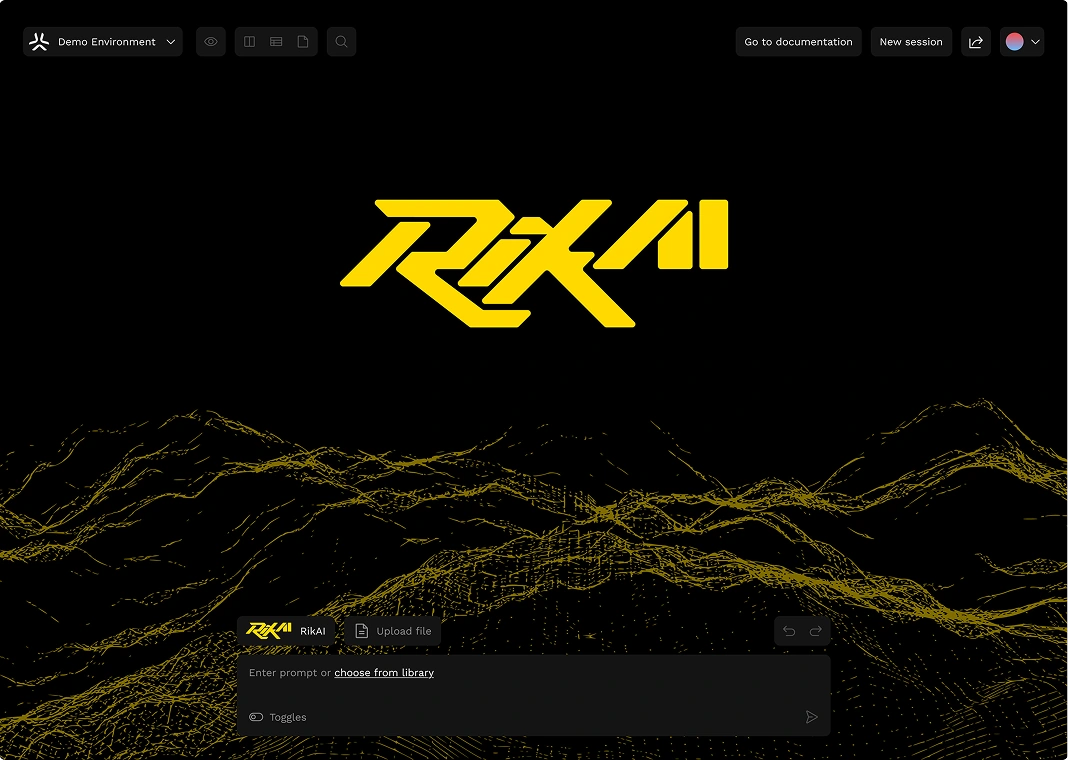Send the prompt with arrow icon
This screenshot has width=1068, height=760.
point(811,717)
